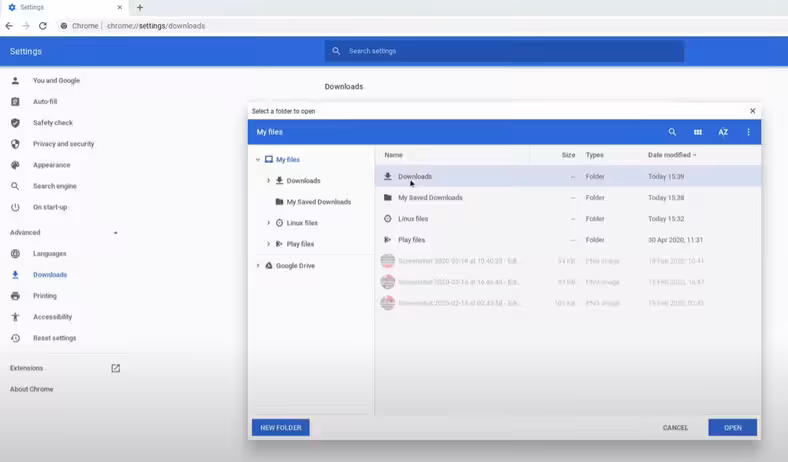Select Linux files row in file list
Viewport: 788px width, 462px height.
(x=568, y=219)
